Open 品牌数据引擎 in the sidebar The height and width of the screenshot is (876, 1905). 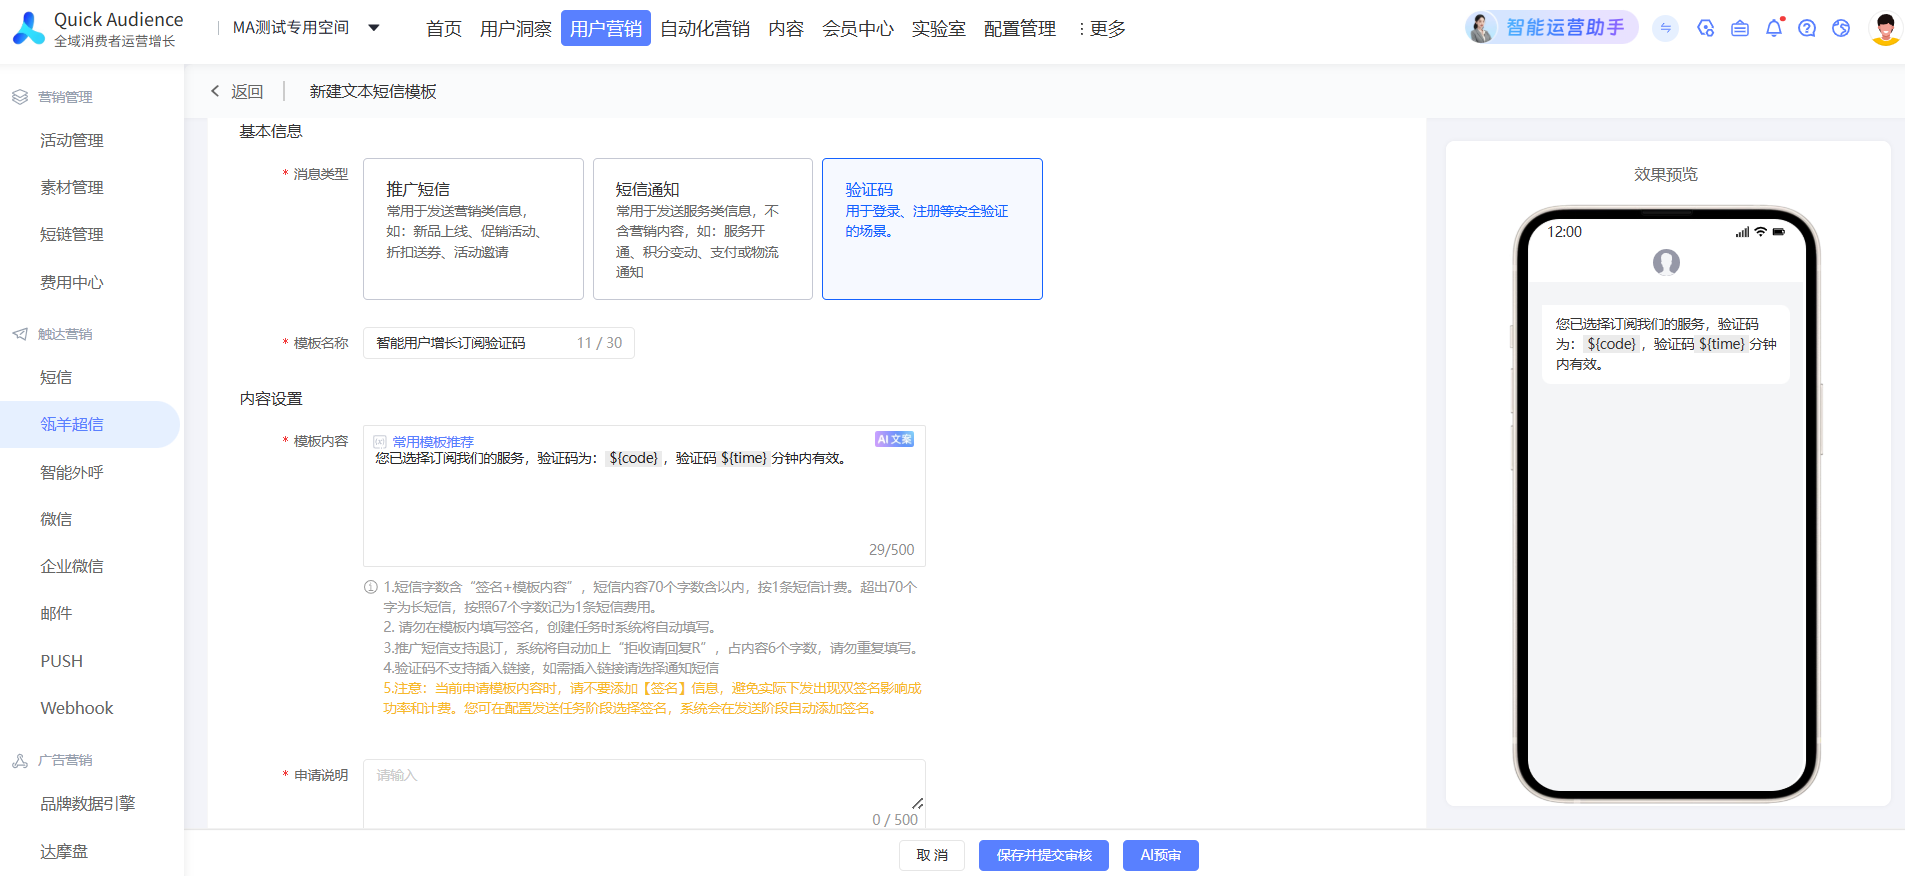[x=88, y=803]
